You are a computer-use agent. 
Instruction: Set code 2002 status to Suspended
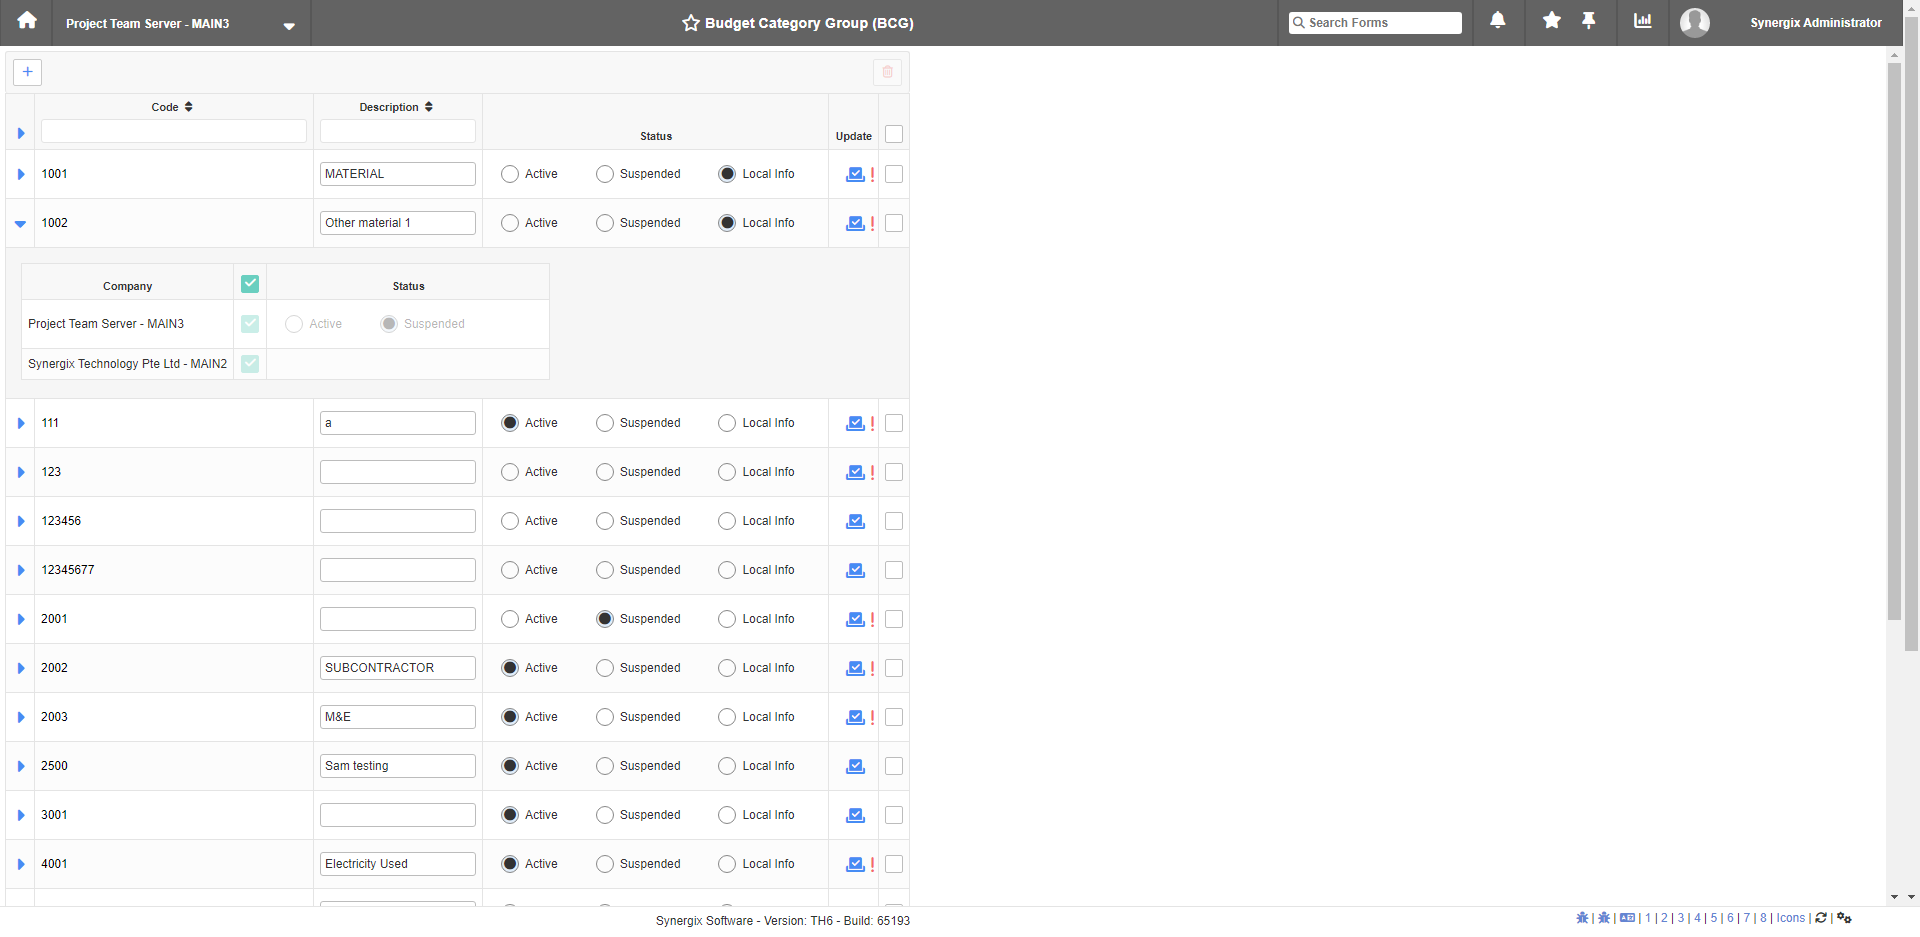[605, 668]
